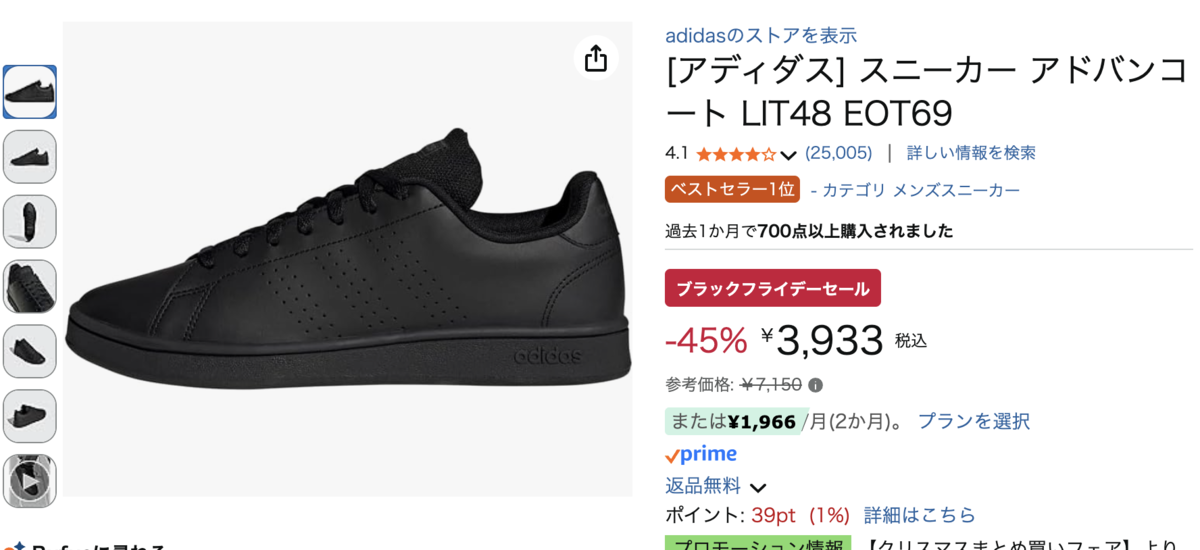Select the first side-view shoe thumbnail
This screenshot has height=550, width=1200.
(x=30, y=92)
